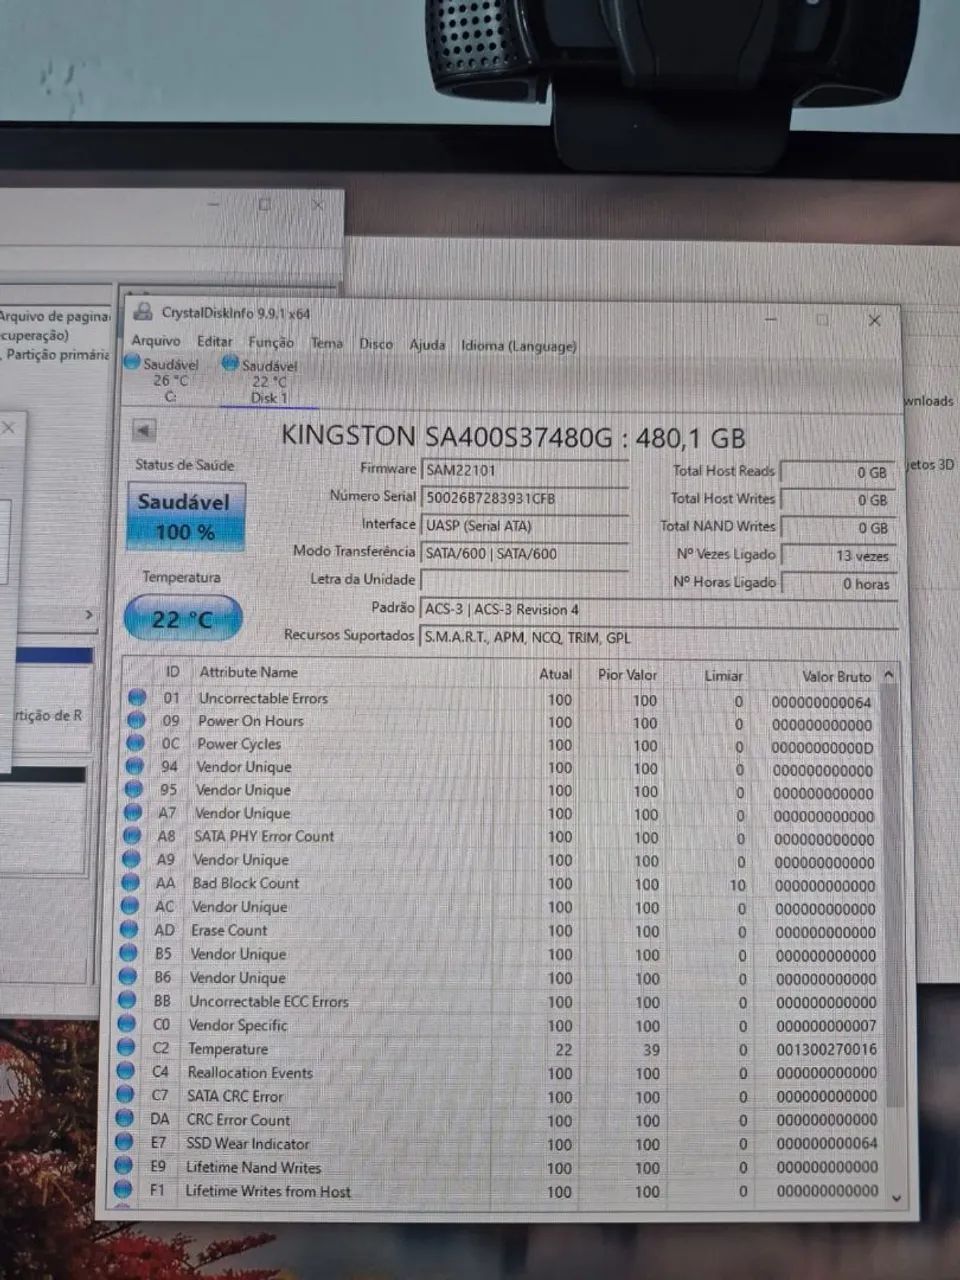The height and width of the screenshot is (1280, 960).
Task: Select the Uncorrectable Errors attribute name
Action: point(263,698)
